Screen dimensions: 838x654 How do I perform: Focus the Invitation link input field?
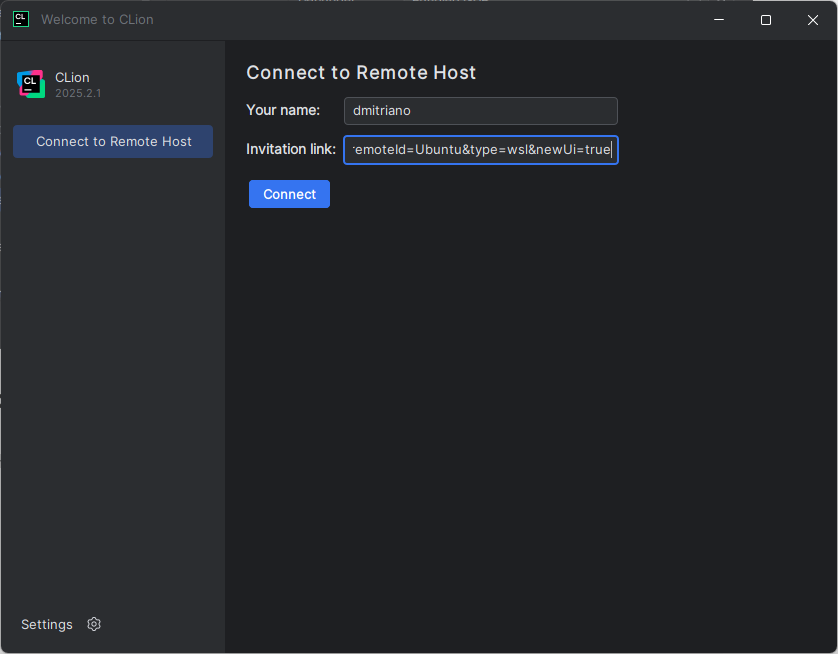point(480,150)
